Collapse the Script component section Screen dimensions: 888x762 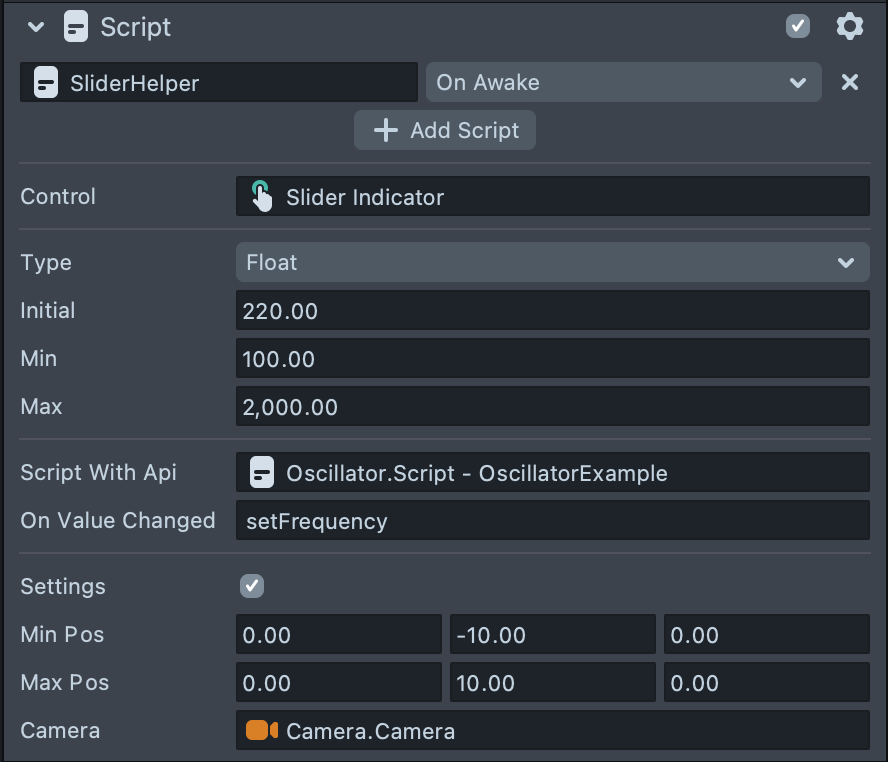[x=37, y=27]
